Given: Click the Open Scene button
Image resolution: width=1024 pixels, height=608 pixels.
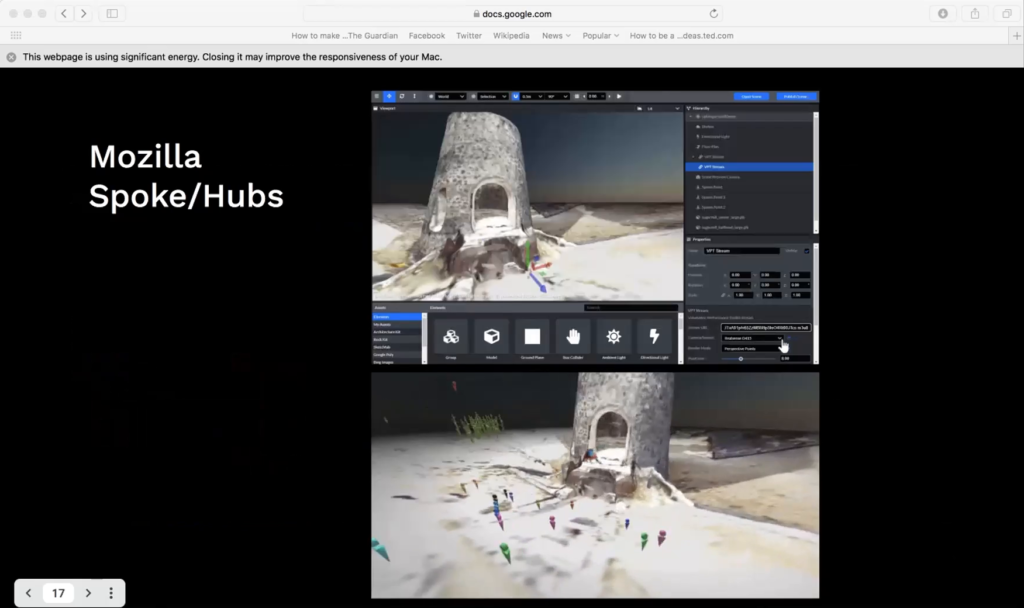Looking at the screenshot, I should [x=751, y=96].
